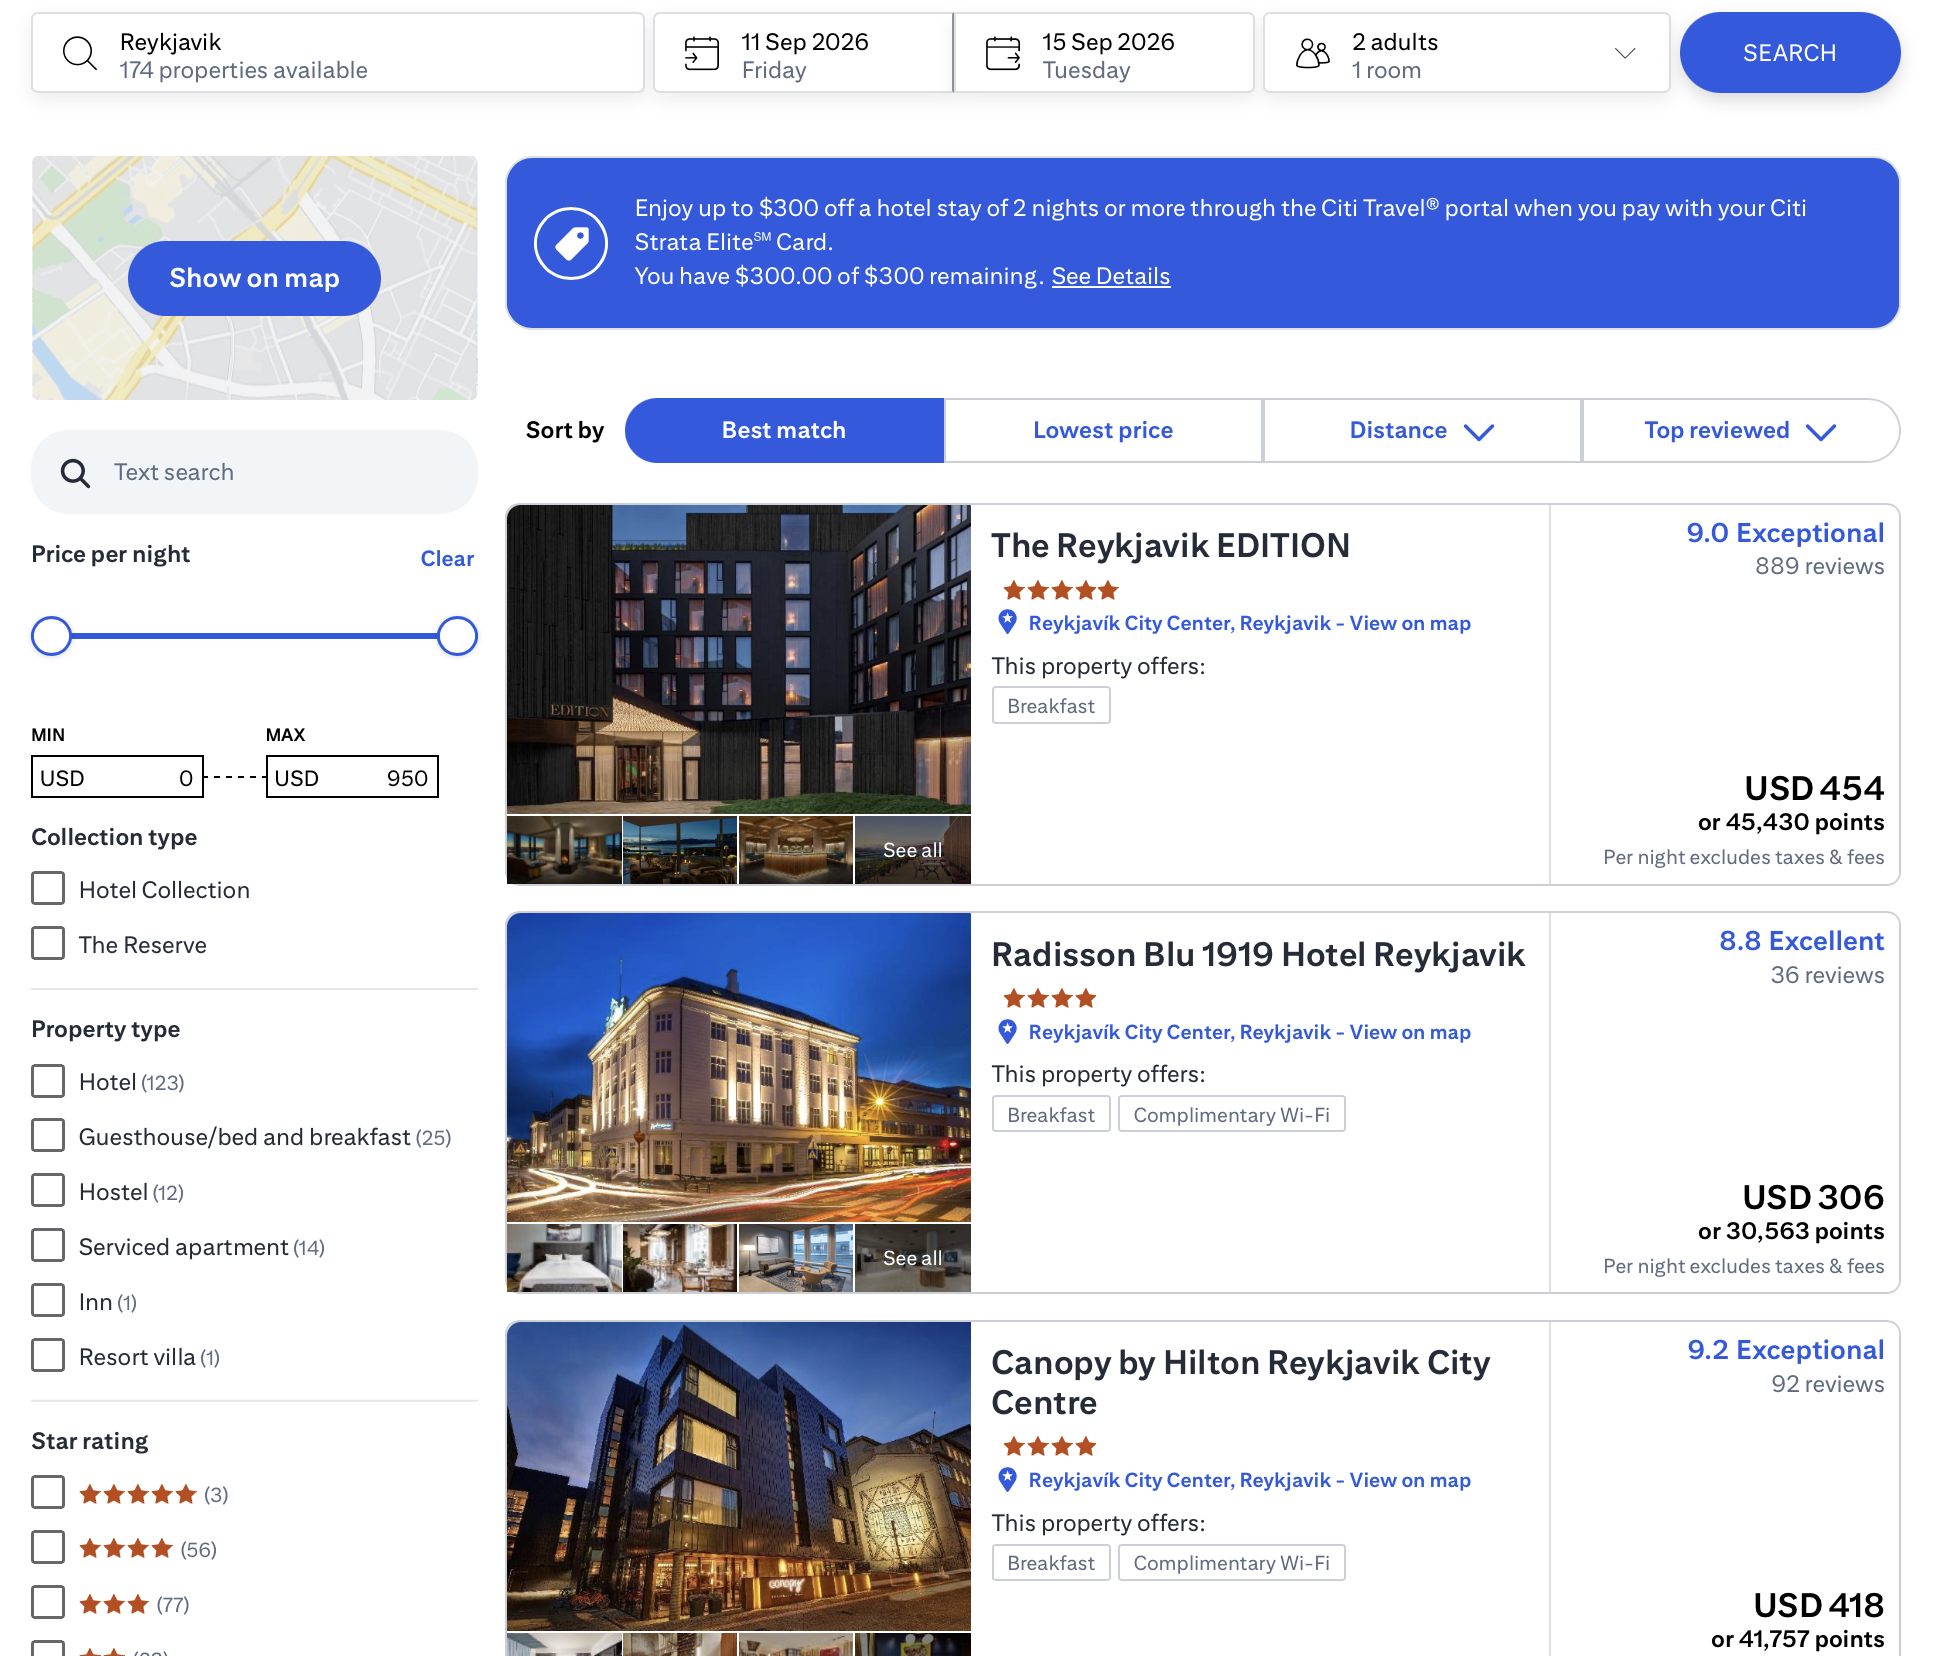Click the Show on map button
Screen dimensions: 1958x1656
tap(254, 278)
